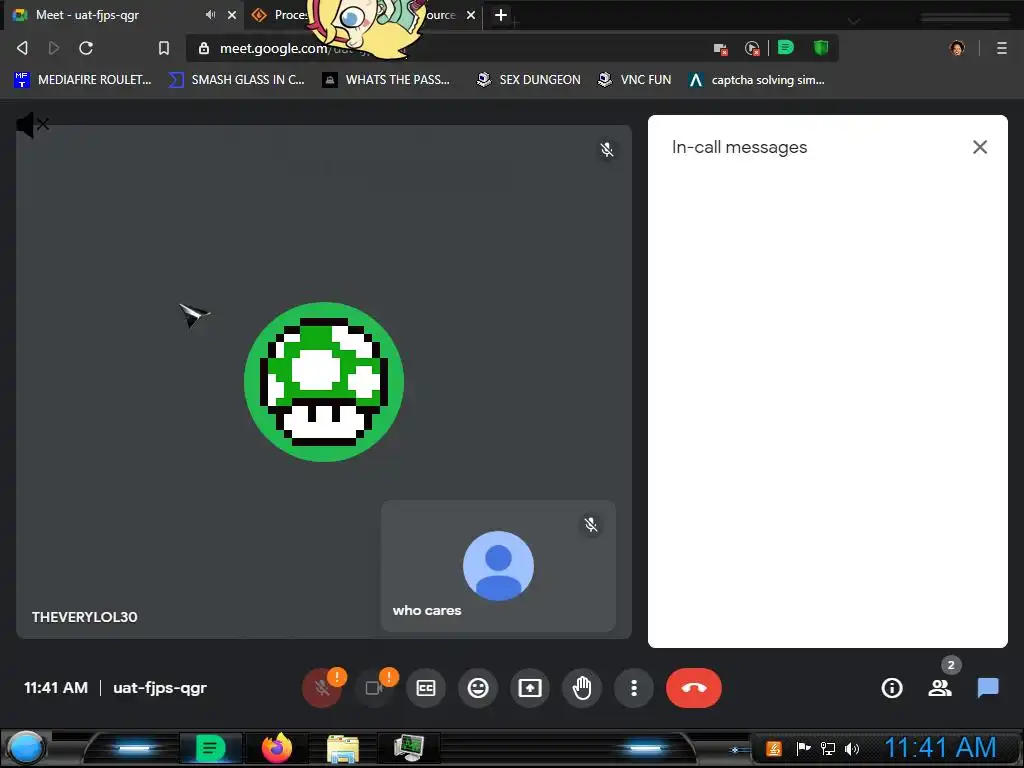Click the green chat extension icon

pyautogui.click(x=786, y=48)
